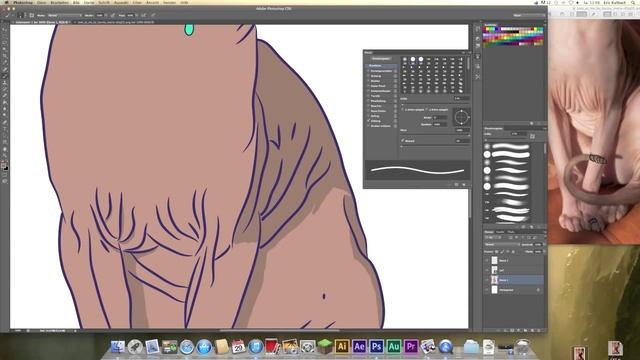Toggle Brush panel button in options bar
640x360 pixels.
[x=32, y=15]
